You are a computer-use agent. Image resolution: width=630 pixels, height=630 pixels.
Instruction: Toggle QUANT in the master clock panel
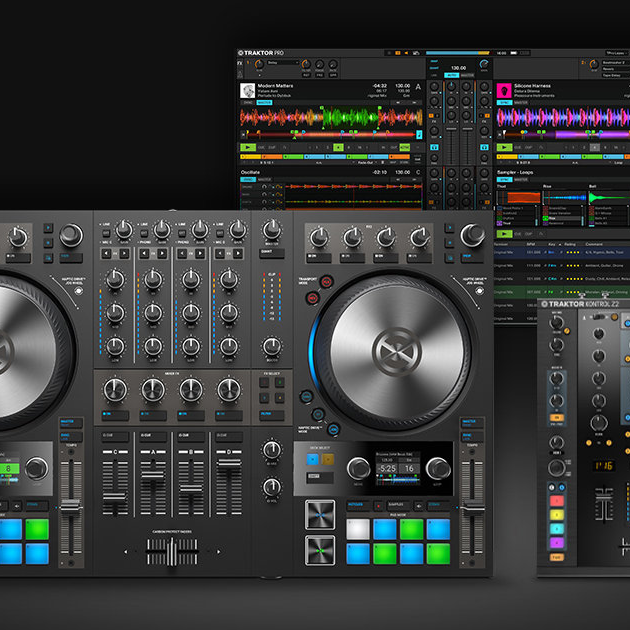[434, 68]
